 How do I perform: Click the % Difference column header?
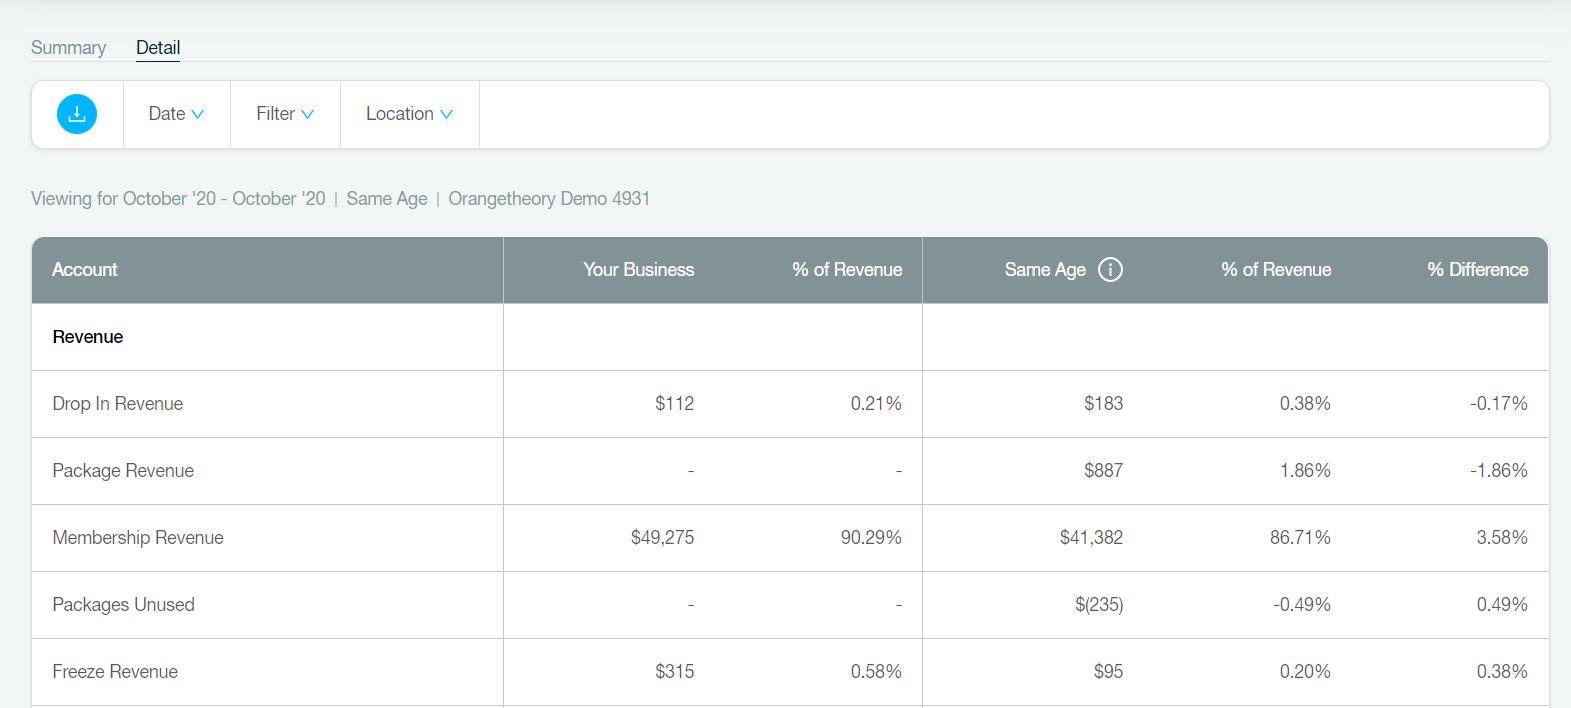(1477, 270)
